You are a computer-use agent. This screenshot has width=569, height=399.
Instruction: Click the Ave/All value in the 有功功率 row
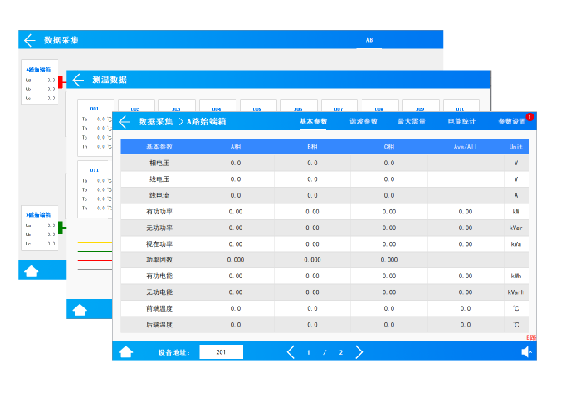point(465,211)
